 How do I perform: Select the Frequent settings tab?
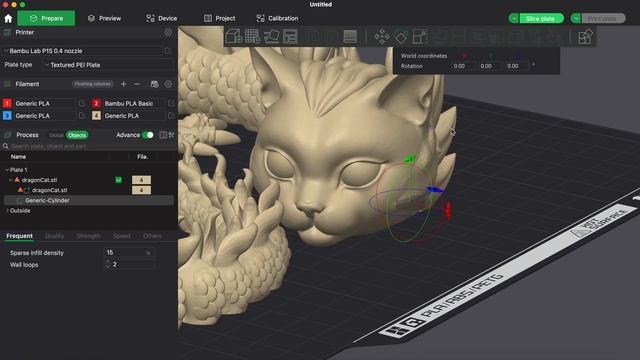[x=20, y=236]
